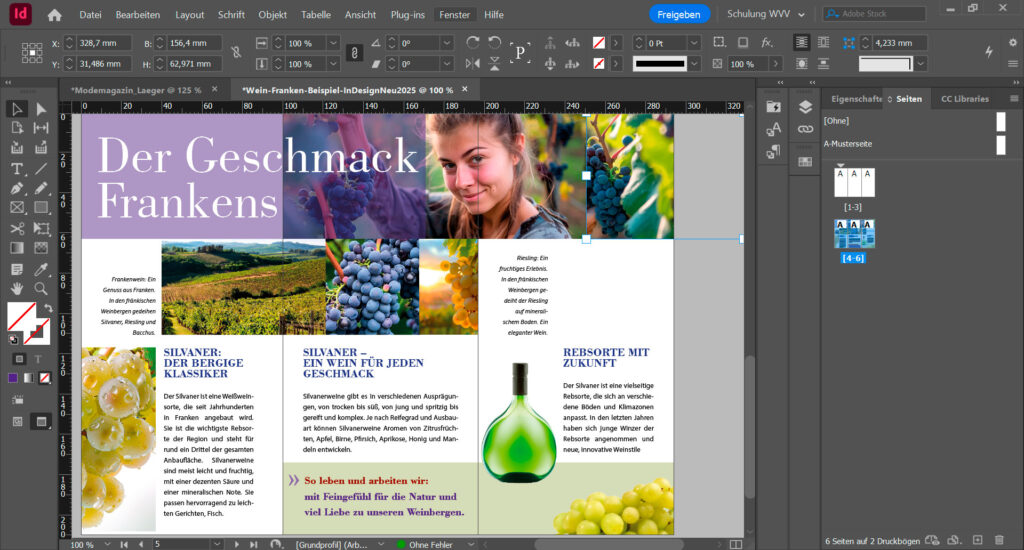
Task: Toggle split layout view icon
Action: (x=735, y=544)
